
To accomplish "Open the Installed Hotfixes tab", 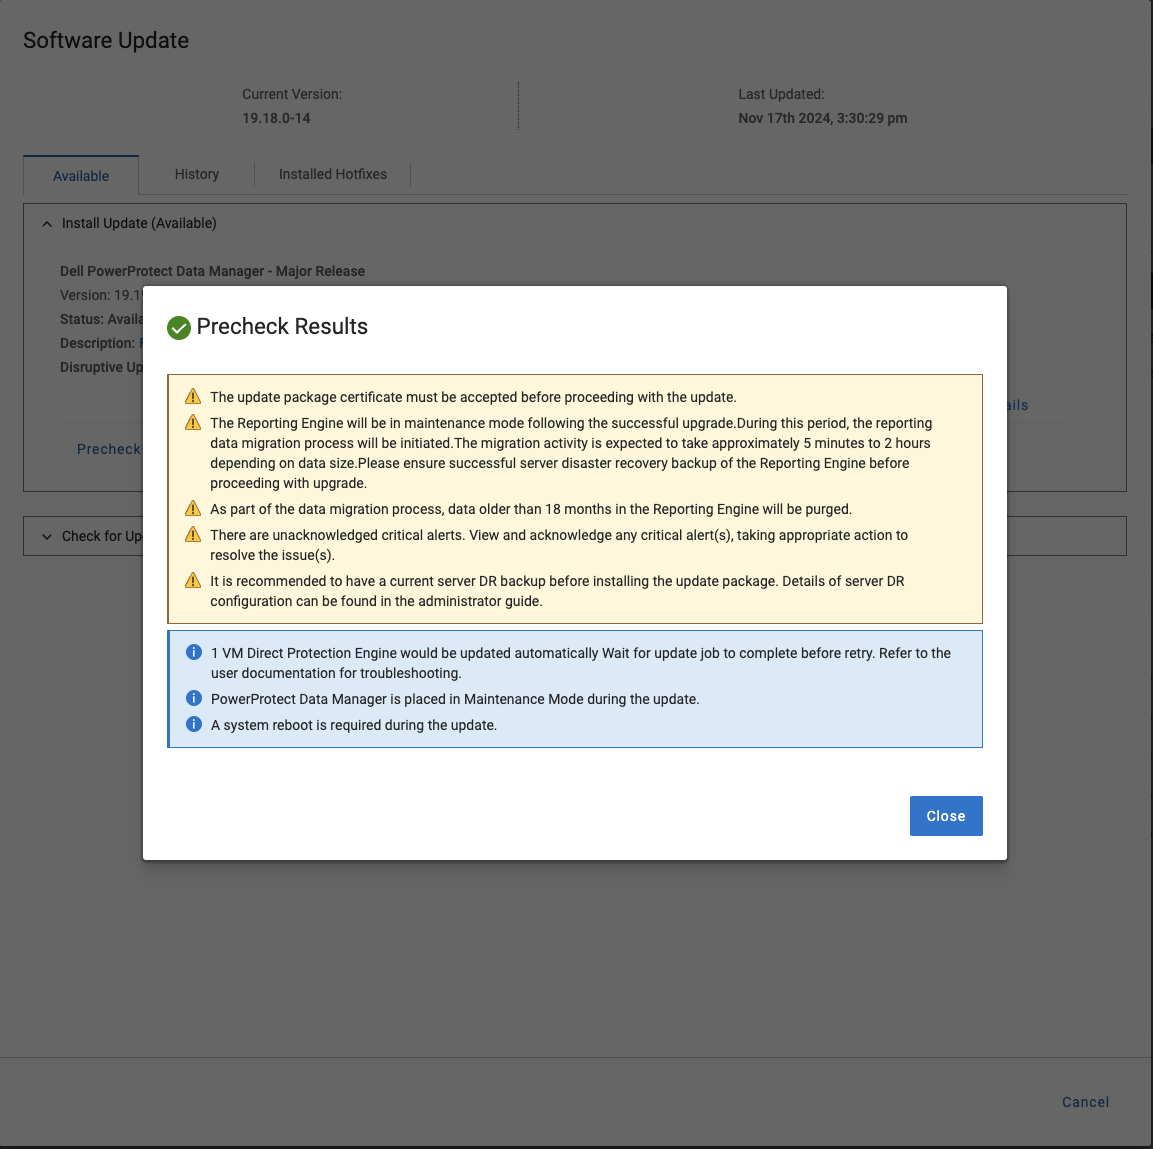I will click(x=332, y=174).
